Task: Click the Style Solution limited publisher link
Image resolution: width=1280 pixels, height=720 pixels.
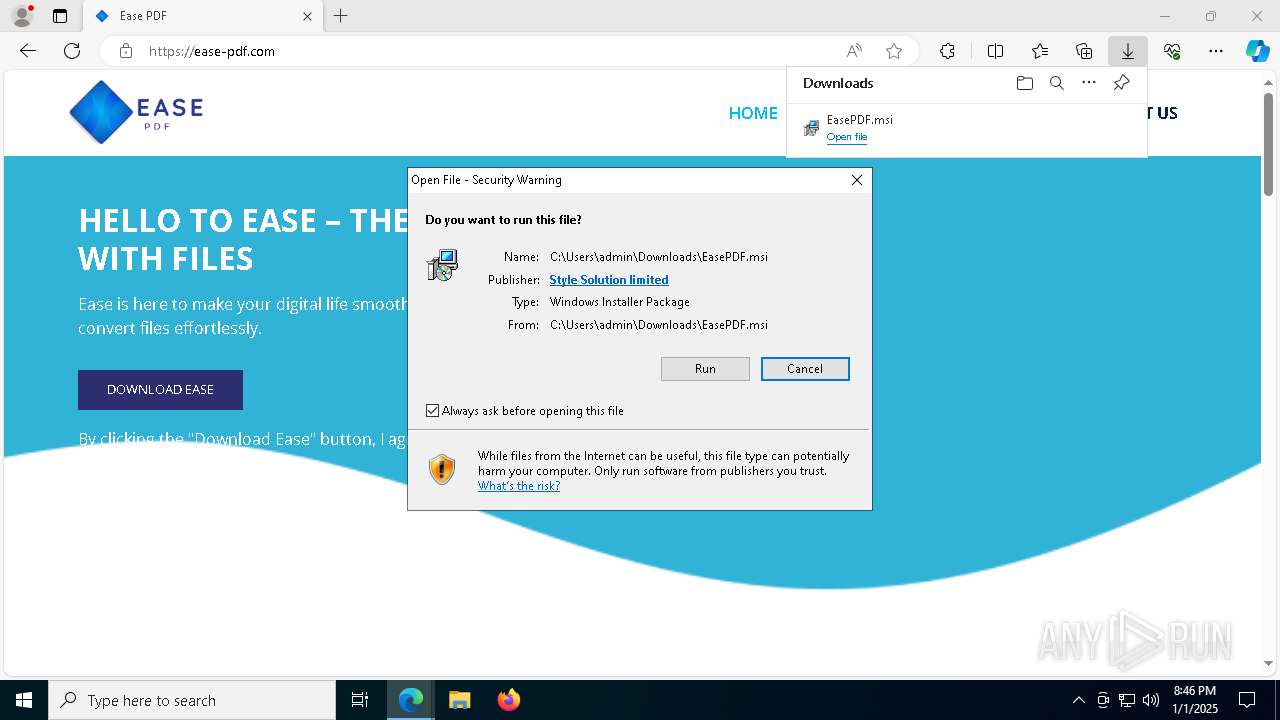Action: pyautogui.click(x=608, y=280)
